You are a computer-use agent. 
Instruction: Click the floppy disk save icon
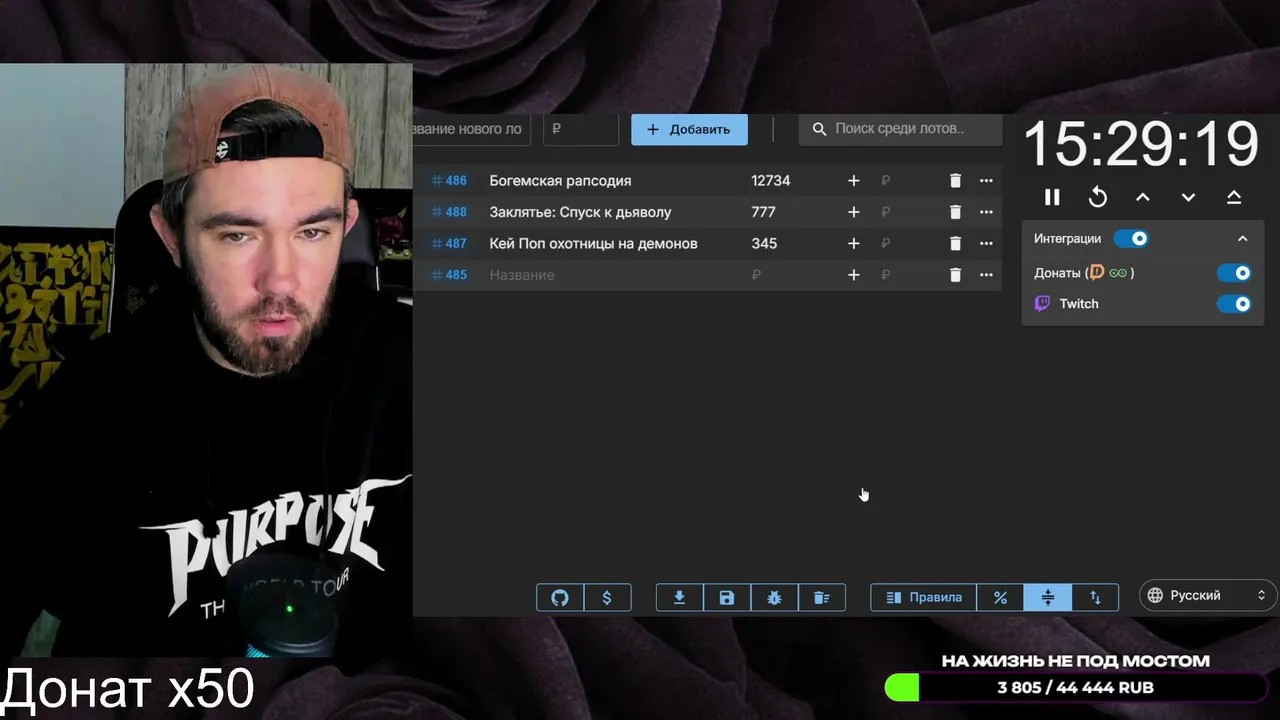(x=727, y=597)
